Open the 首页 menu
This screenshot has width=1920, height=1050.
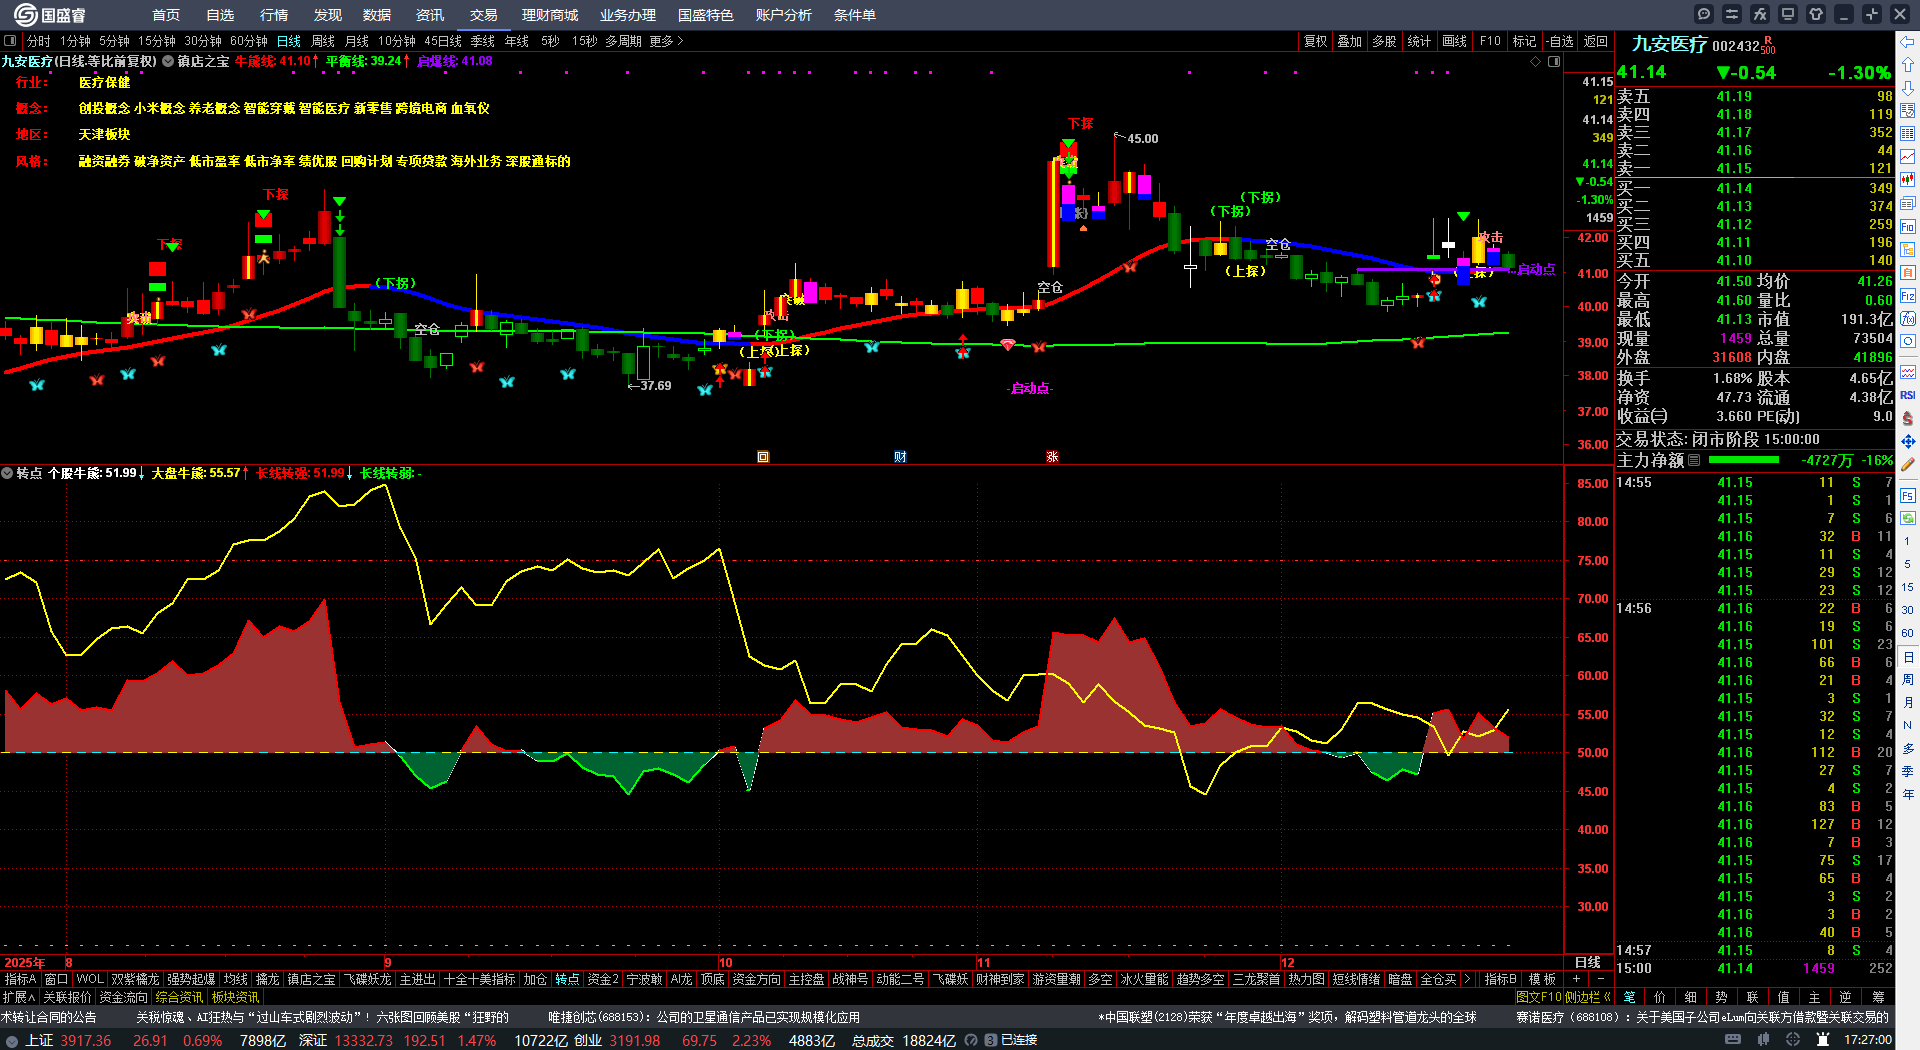click(x=166, y=15)
